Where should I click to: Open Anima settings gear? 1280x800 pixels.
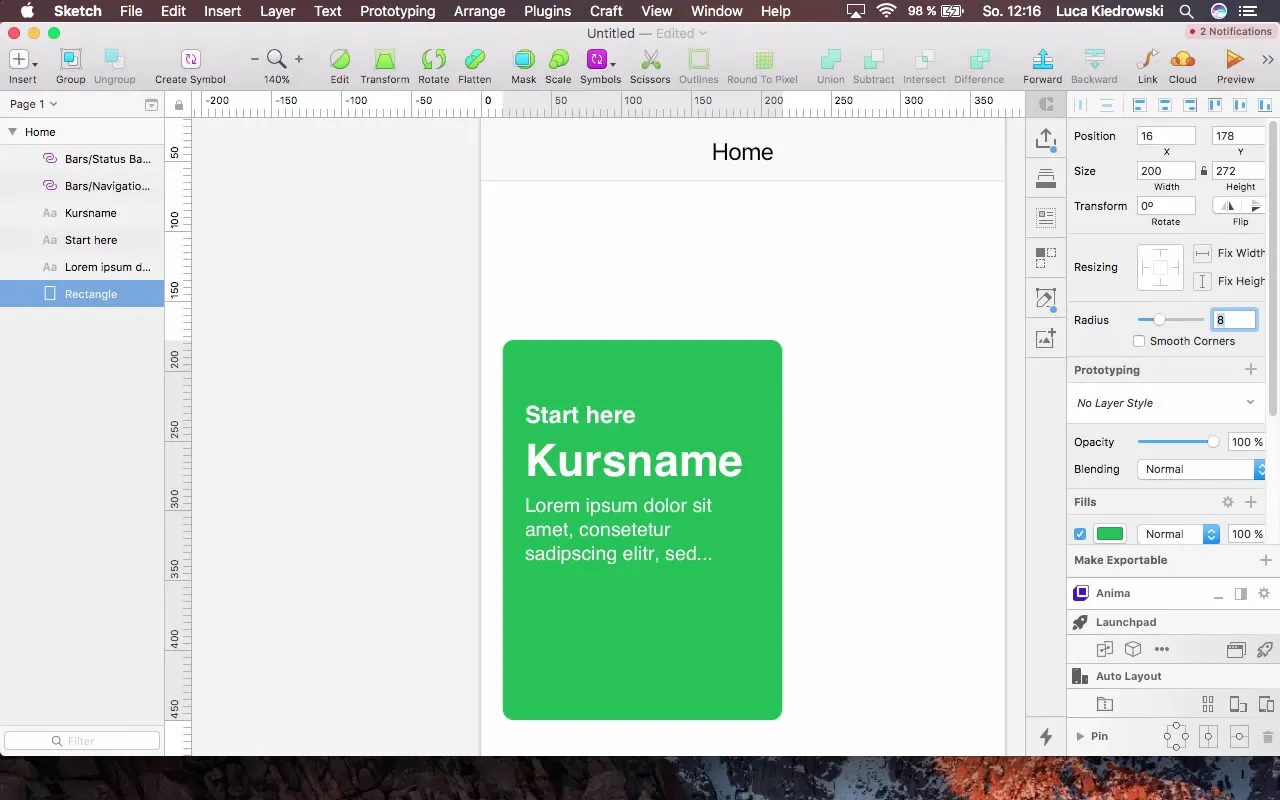1264,593
